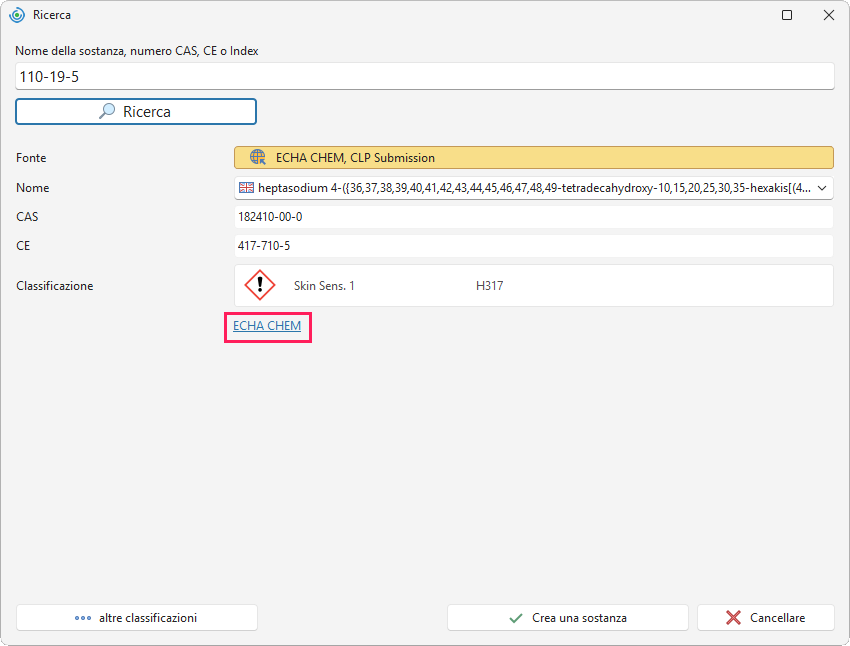The width and height of the screenshot is (850, 646).
Task: Click Crea una sostanza button
Action: pos(568,618)
